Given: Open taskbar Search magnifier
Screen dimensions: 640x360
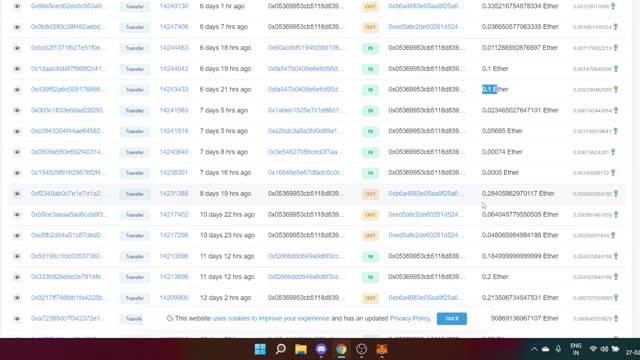Looking at the screenshot, I should pos(280,349).
